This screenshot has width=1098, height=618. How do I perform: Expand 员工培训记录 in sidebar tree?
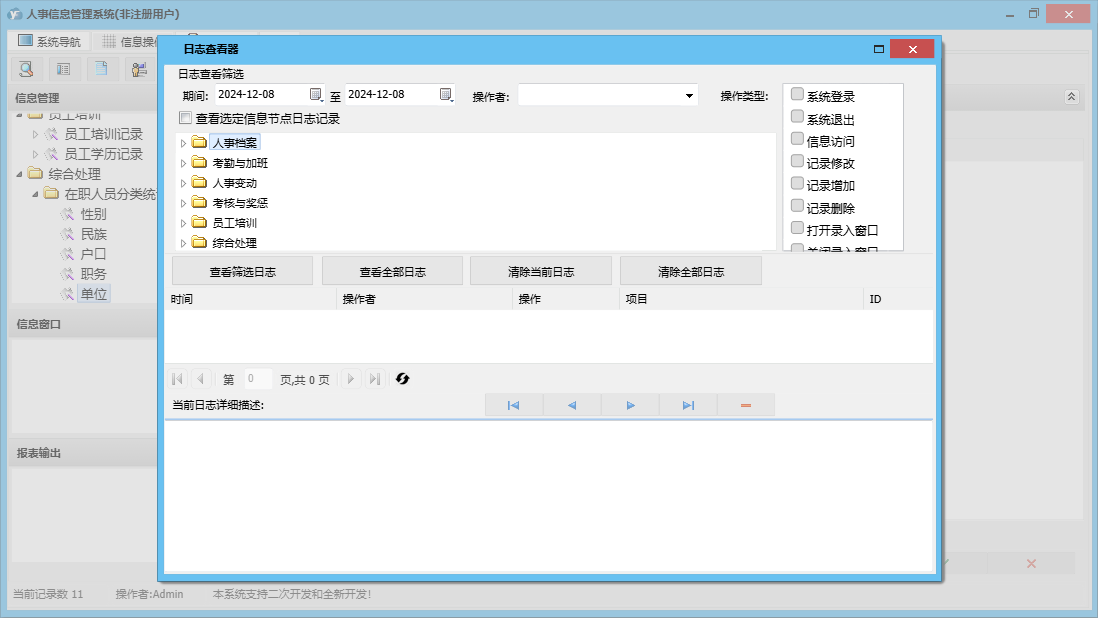coord(35,134)
